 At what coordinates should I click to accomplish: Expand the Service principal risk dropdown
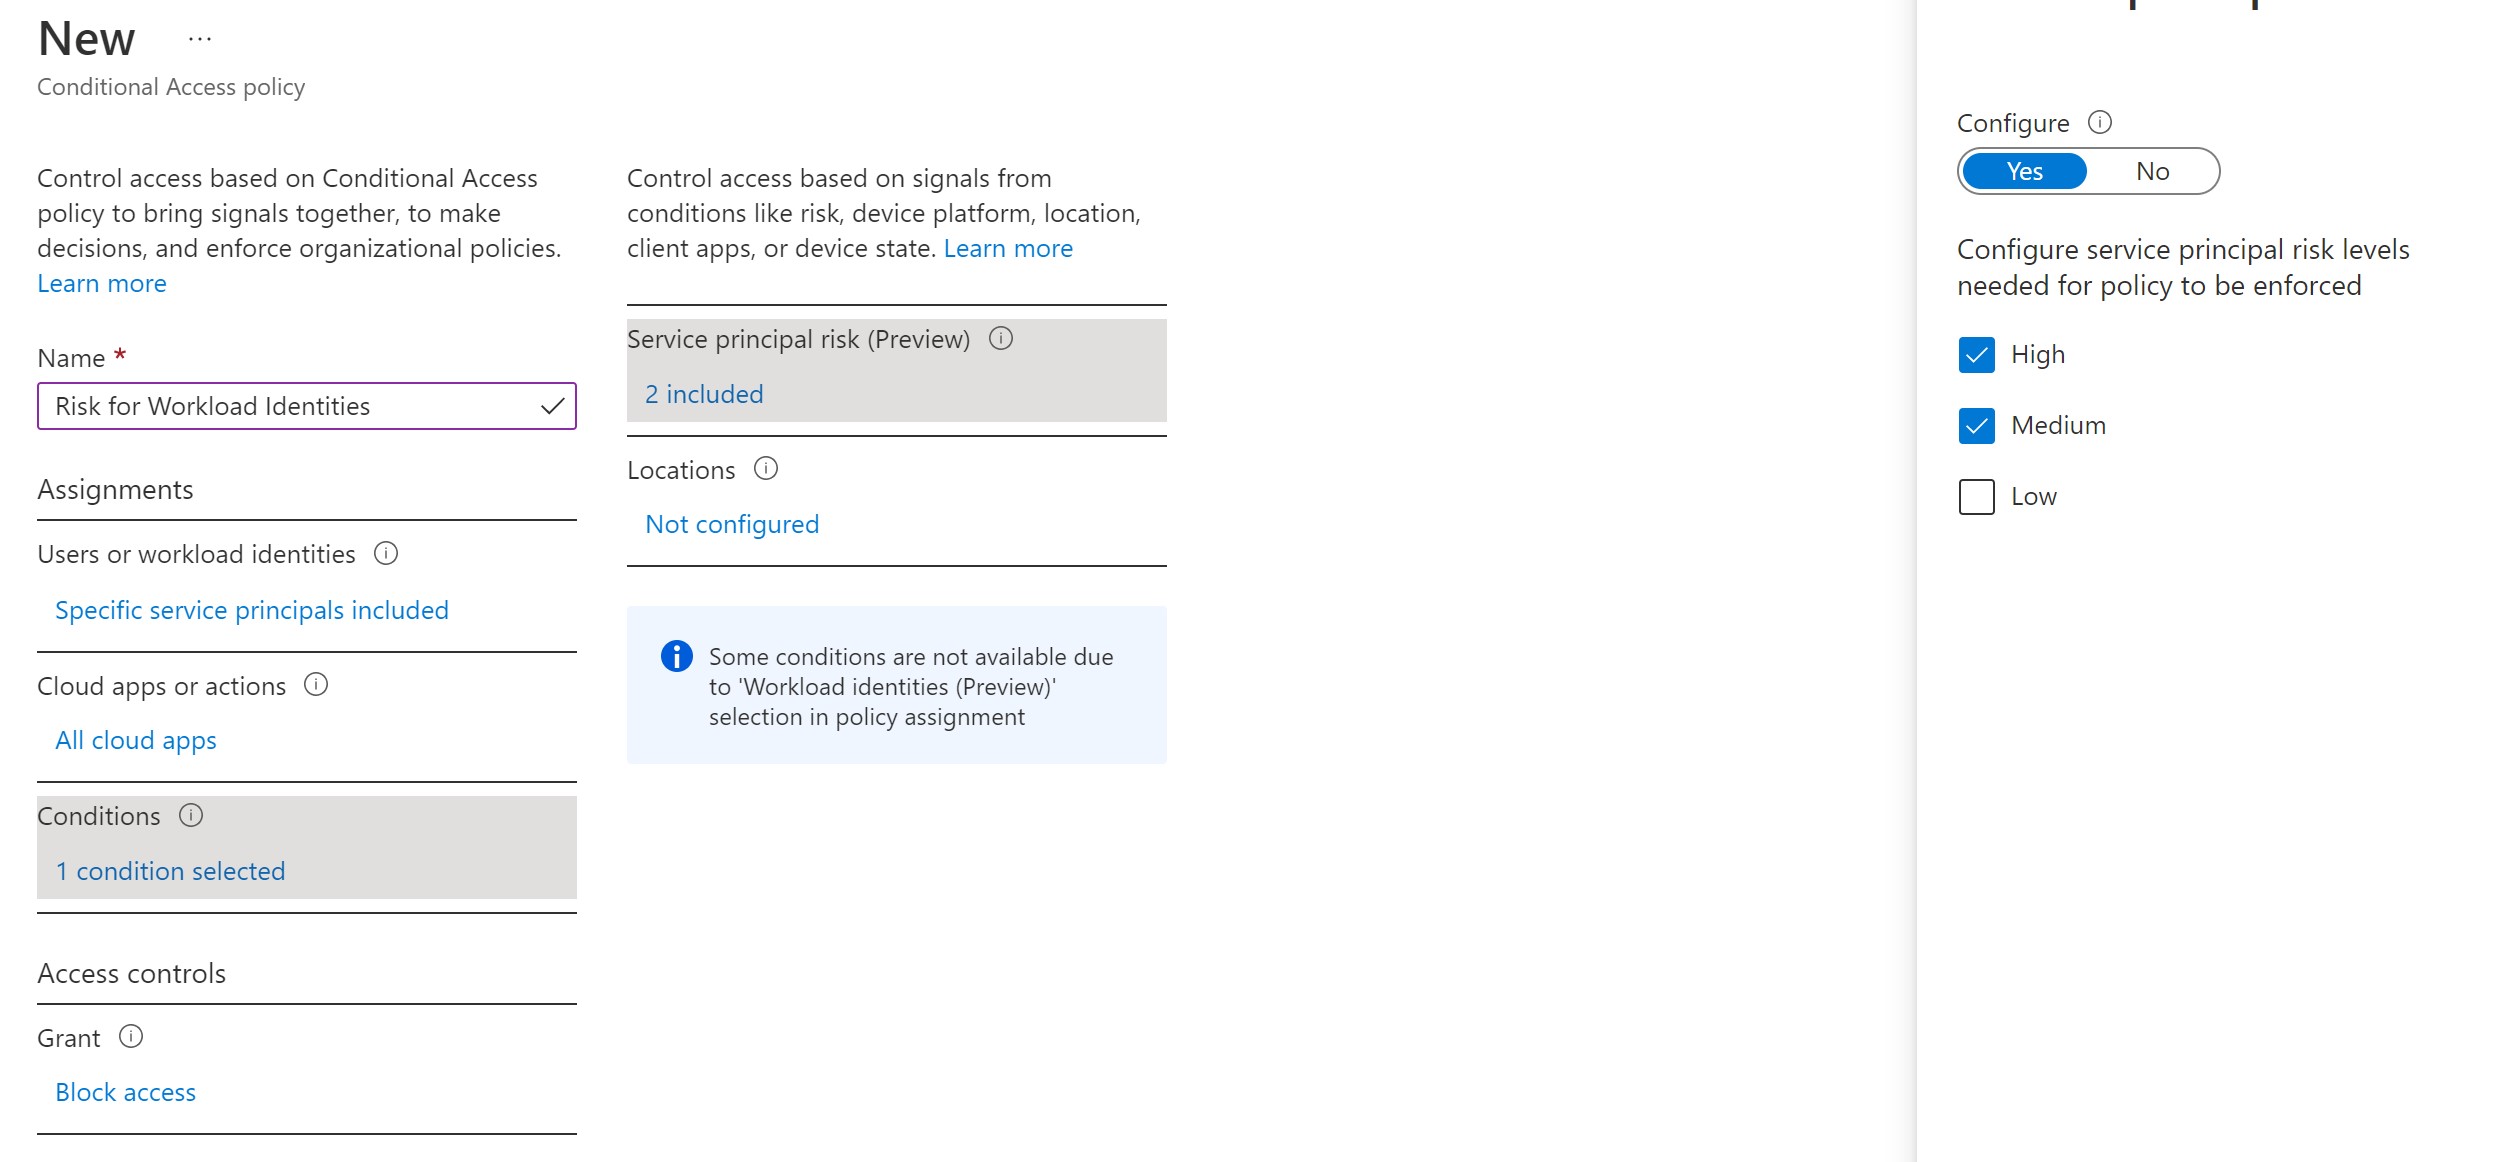702,393
